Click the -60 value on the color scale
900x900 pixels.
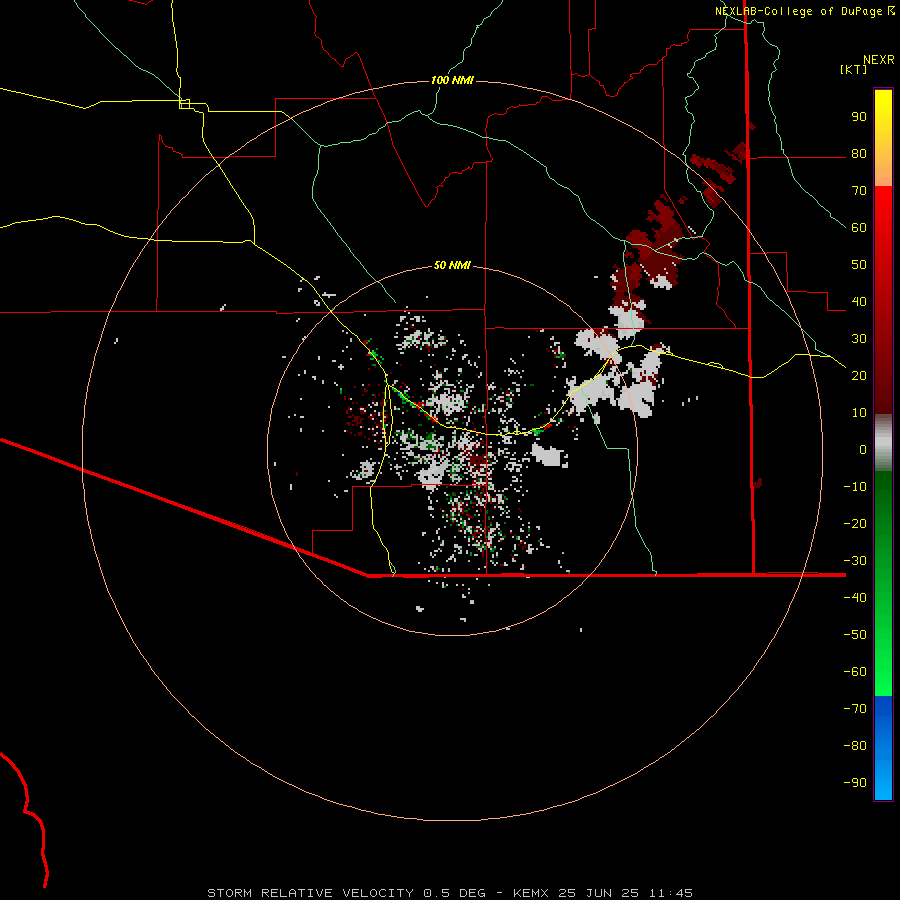(855, 672)
